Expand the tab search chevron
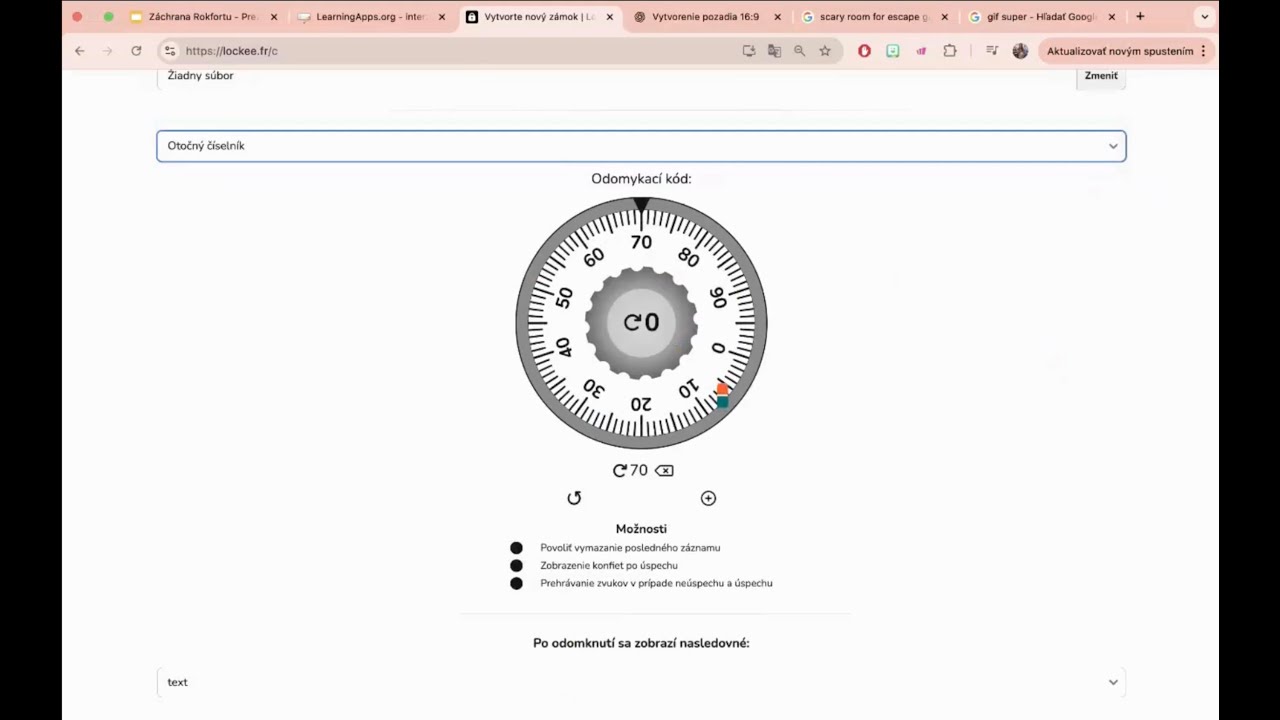Screen dimensions: 1280x720 1205,17
